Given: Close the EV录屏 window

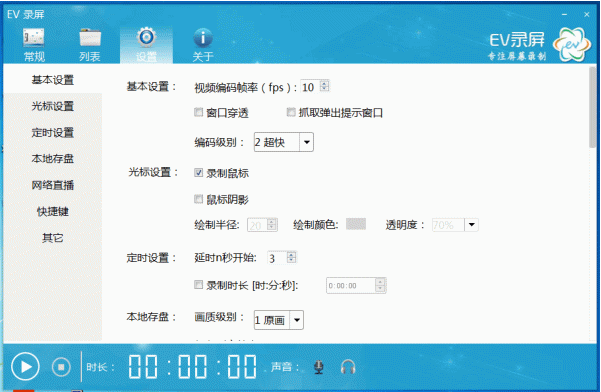Looking at the screenshot, I should pyautogui.click(x=586, y=15).
